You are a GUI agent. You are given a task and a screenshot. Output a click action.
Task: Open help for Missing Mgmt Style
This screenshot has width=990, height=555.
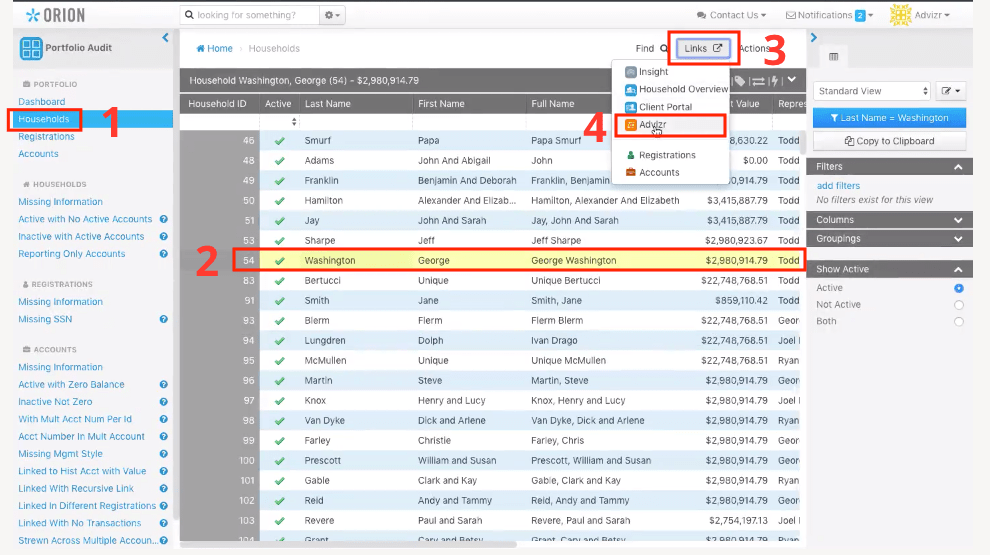164,454
